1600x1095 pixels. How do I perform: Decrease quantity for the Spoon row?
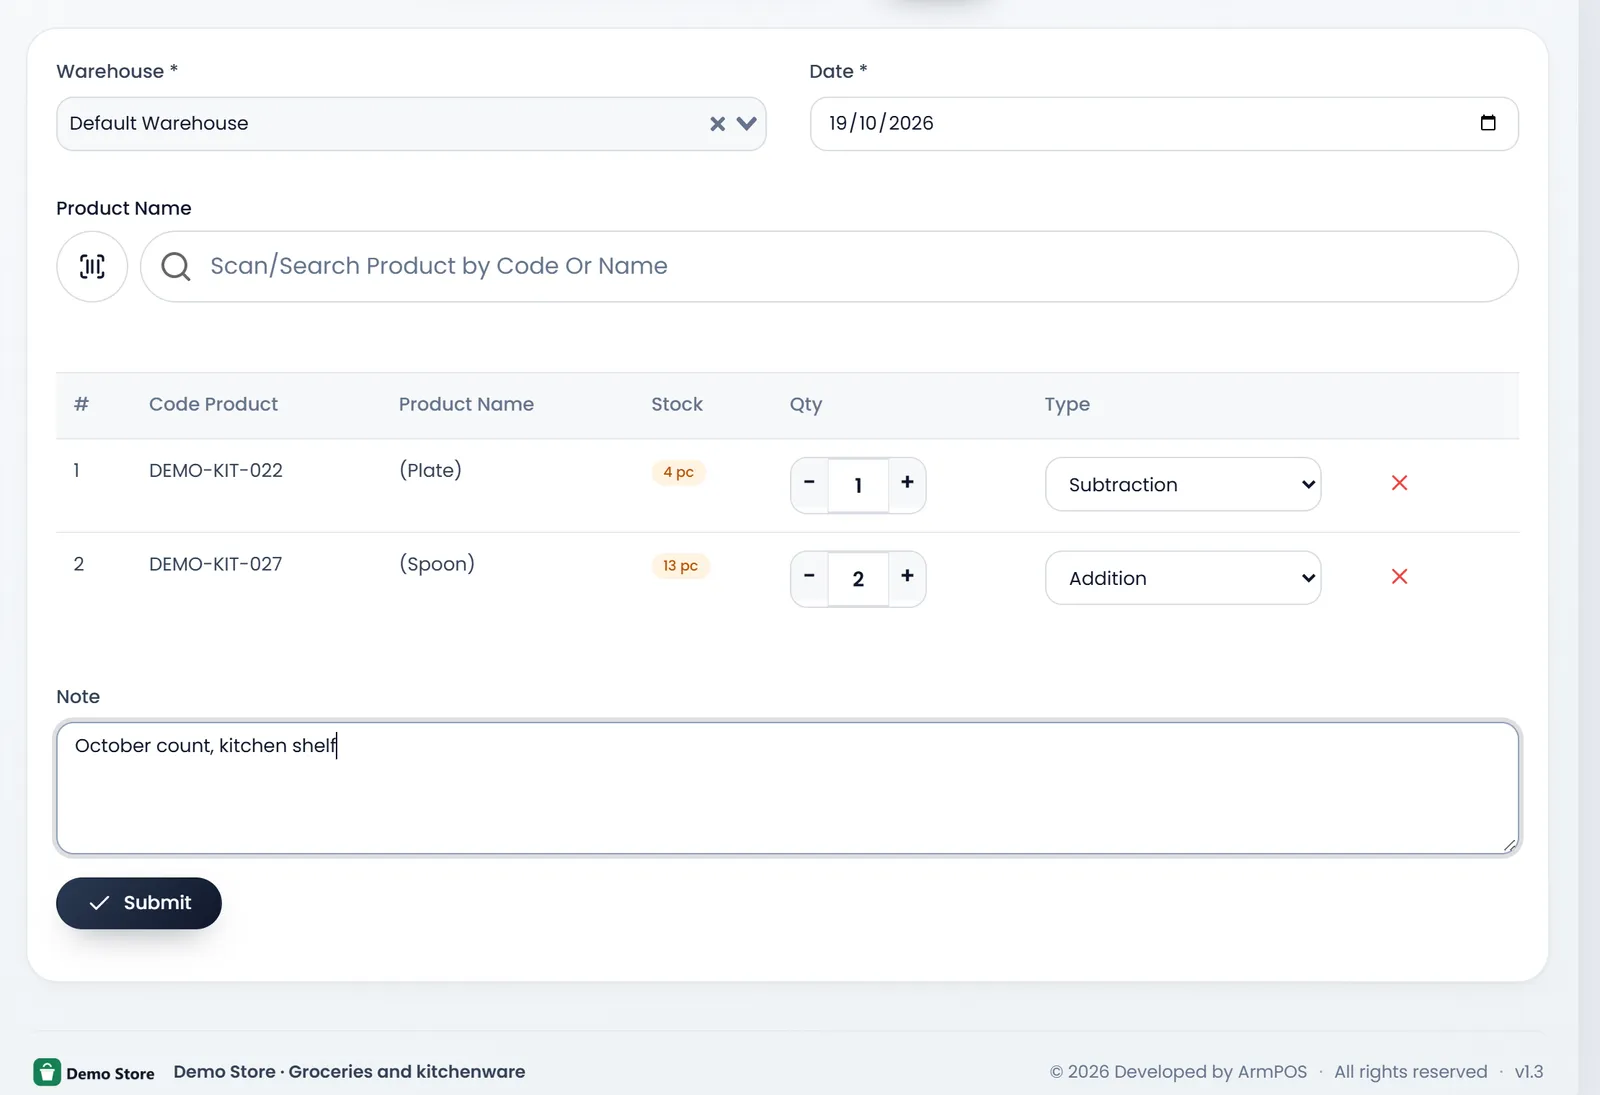[809, 578]
